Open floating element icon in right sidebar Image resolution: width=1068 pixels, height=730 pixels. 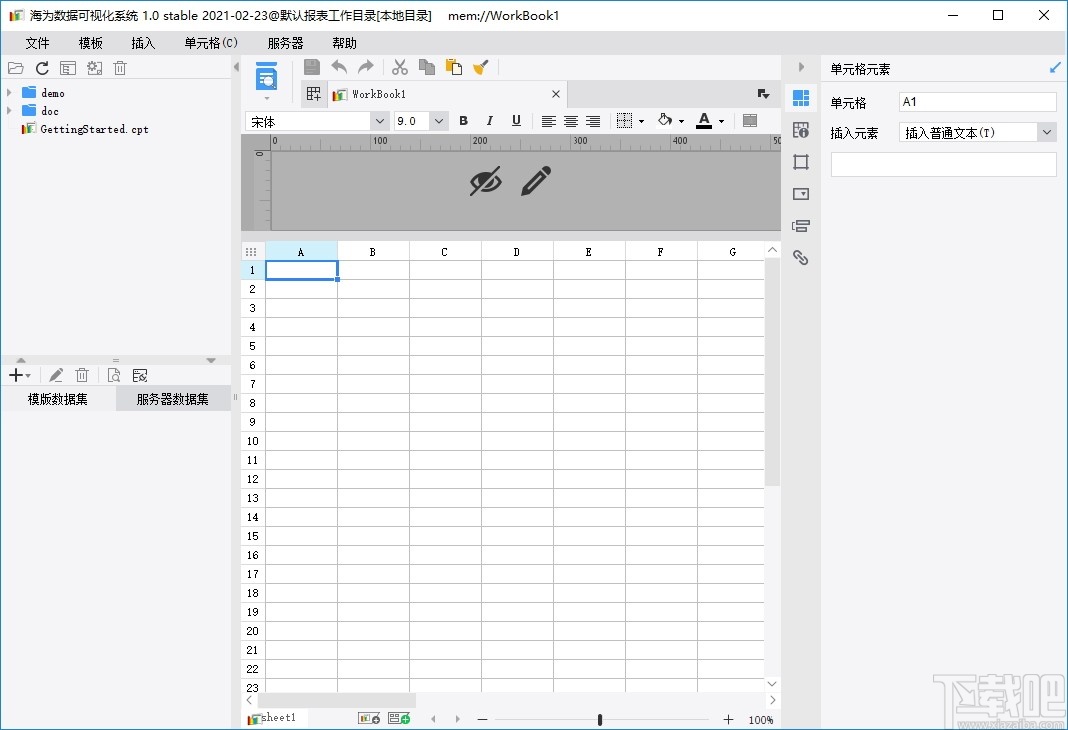[801, 162]
